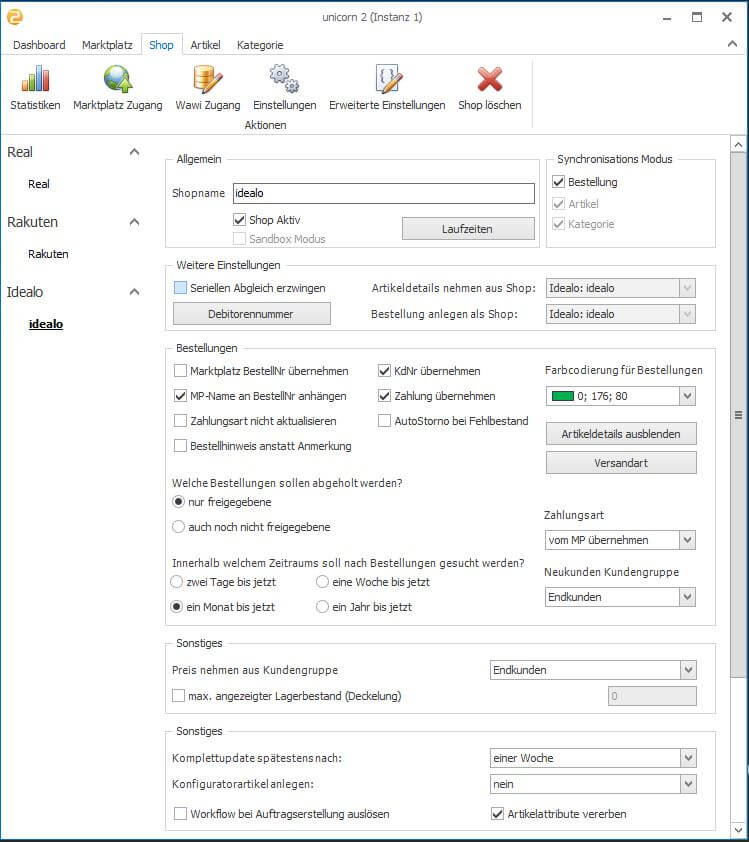The image size is (749, 842).
Task: Select eine Woche bis jetzt
Action: (322, 582)
